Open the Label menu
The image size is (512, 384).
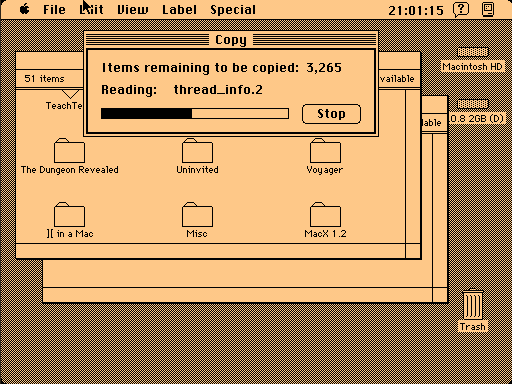click(x=179, y=10)
